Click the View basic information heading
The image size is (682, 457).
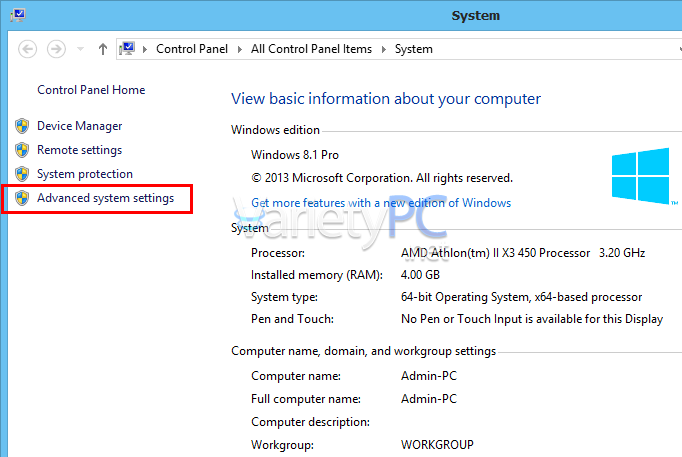click(x=386, y=99)
